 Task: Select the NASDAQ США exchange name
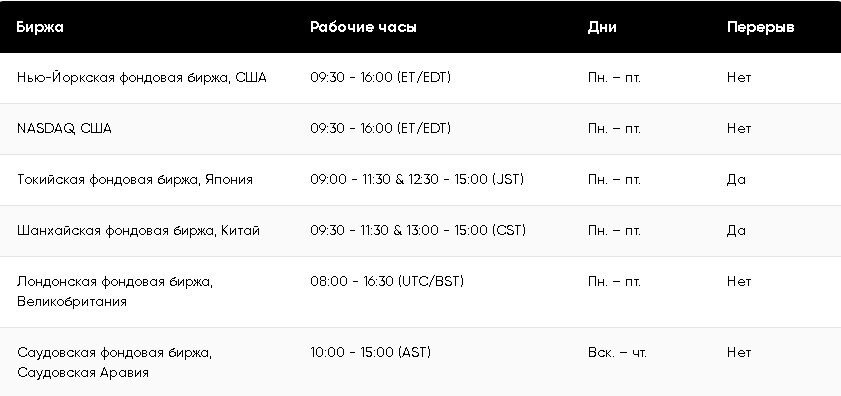click(64, 129)
